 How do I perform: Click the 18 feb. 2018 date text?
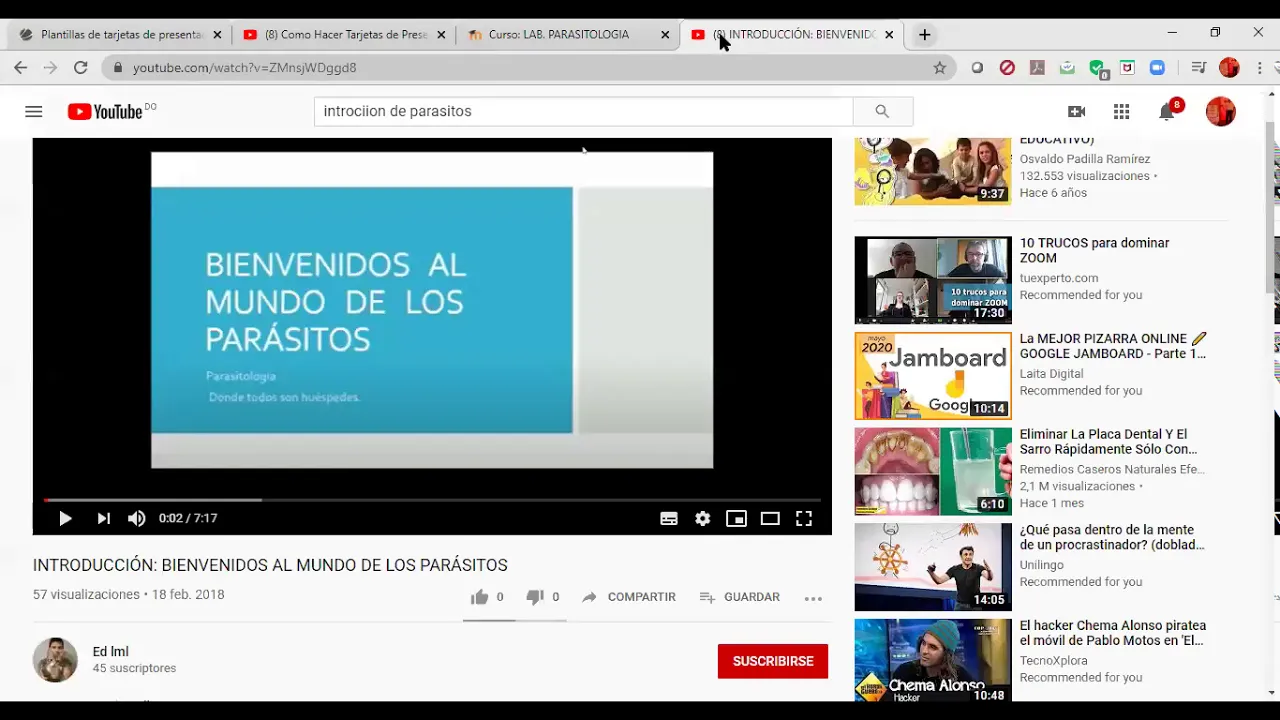coord(188,594)
